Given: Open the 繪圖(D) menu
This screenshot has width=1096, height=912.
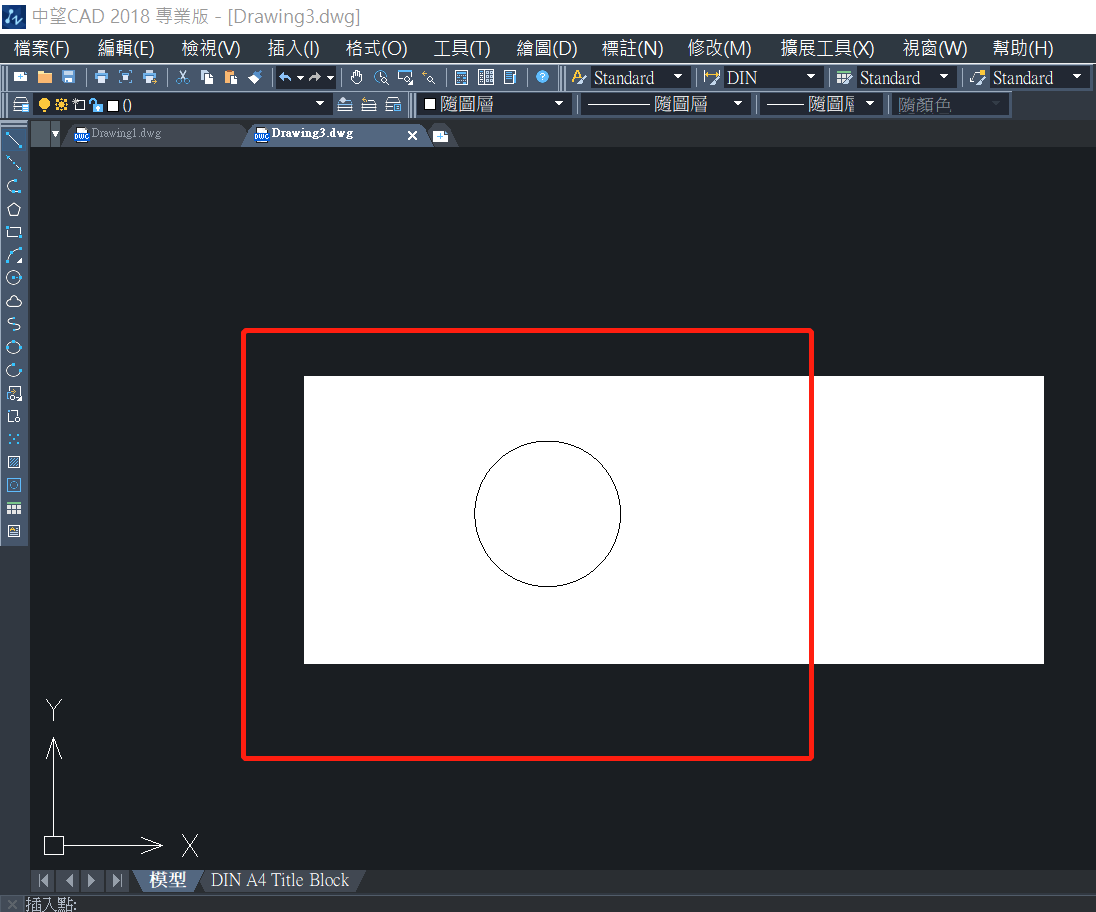Looking at the screenshot, I should pyautogui.click(x=547, y=48).
